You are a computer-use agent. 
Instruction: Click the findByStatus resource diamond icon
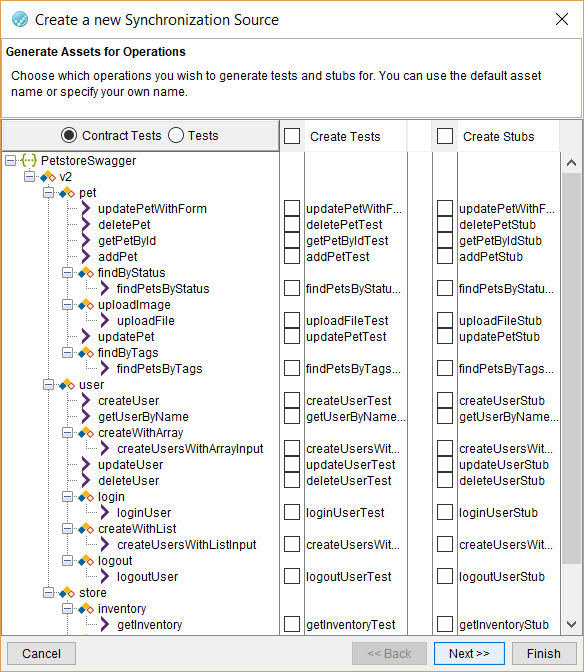[86, 273]
